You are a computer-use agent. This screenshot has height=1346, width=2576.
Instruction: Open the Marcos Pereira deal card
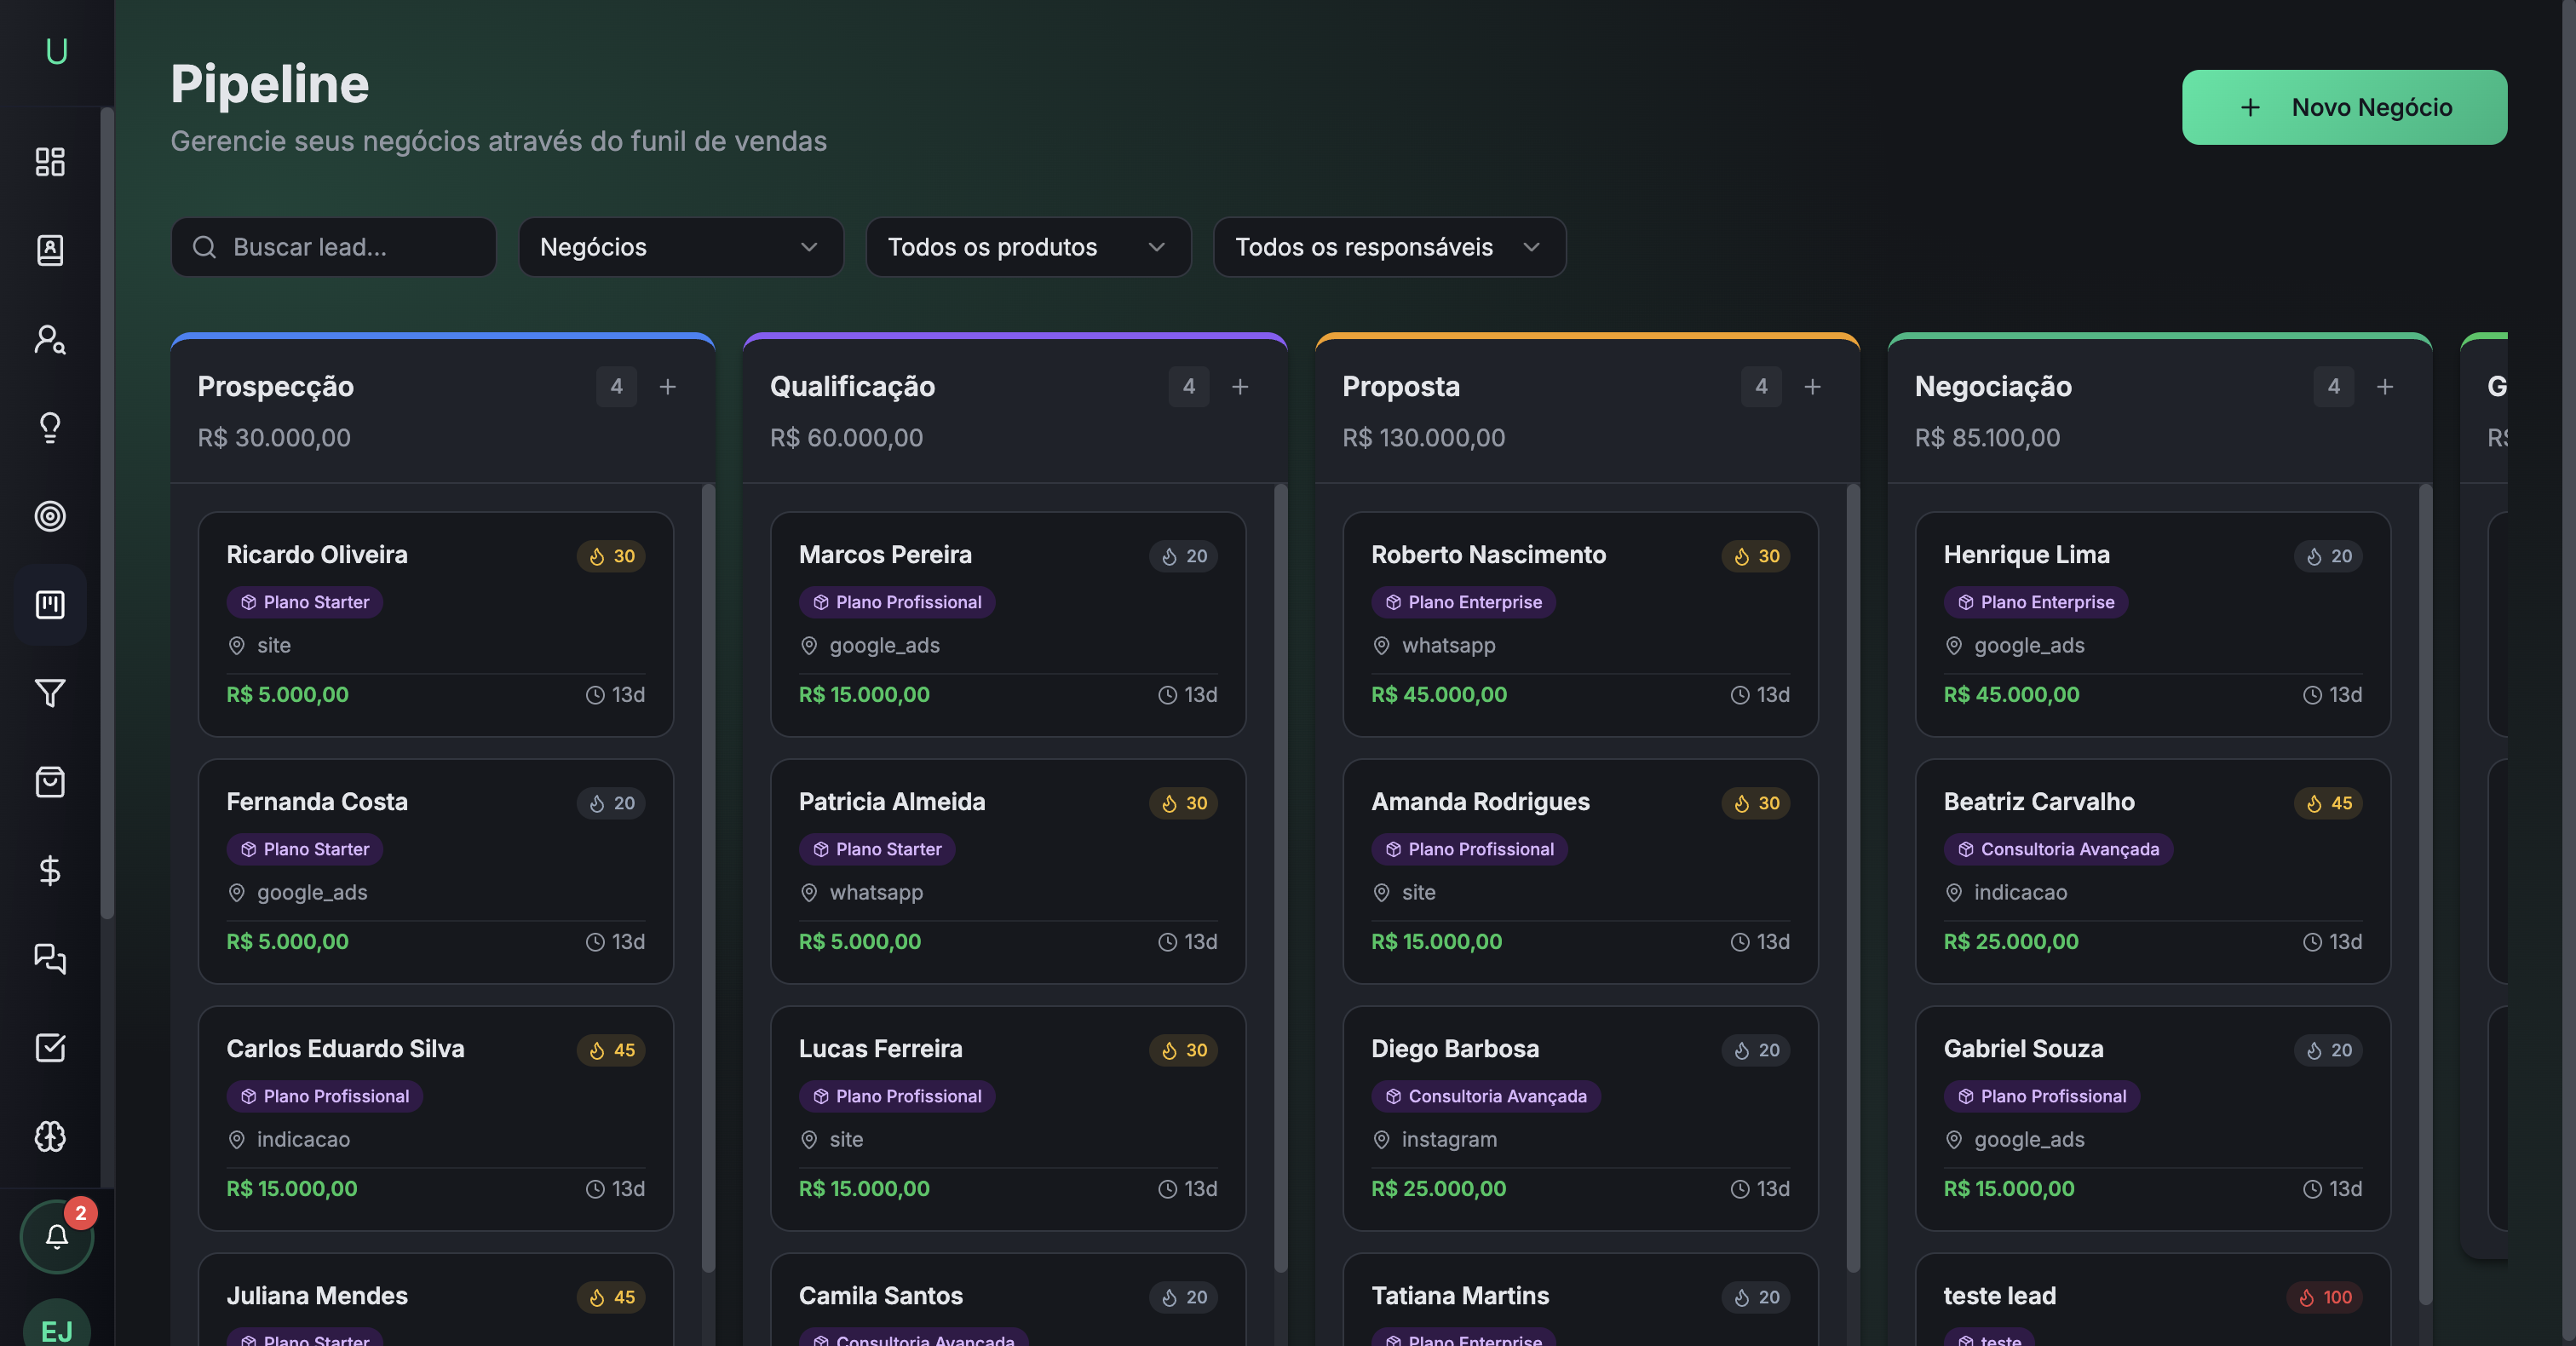pos(1008,624)
